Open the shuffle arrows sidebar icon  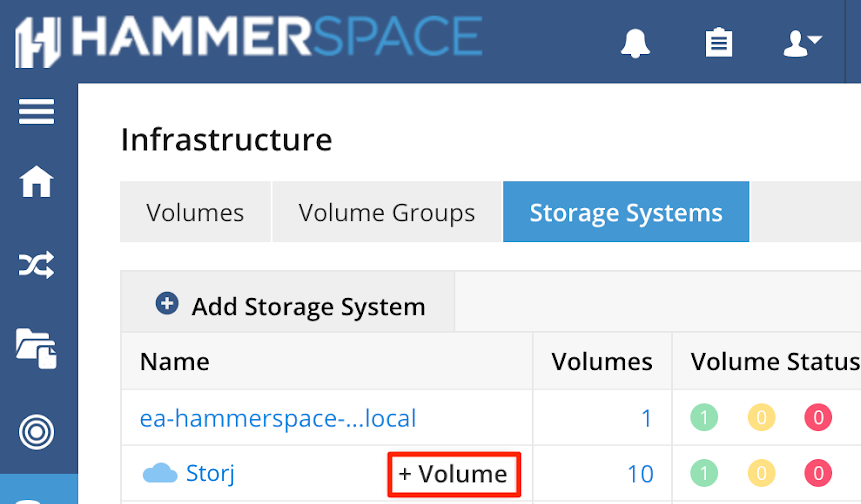tap(36, 265)
